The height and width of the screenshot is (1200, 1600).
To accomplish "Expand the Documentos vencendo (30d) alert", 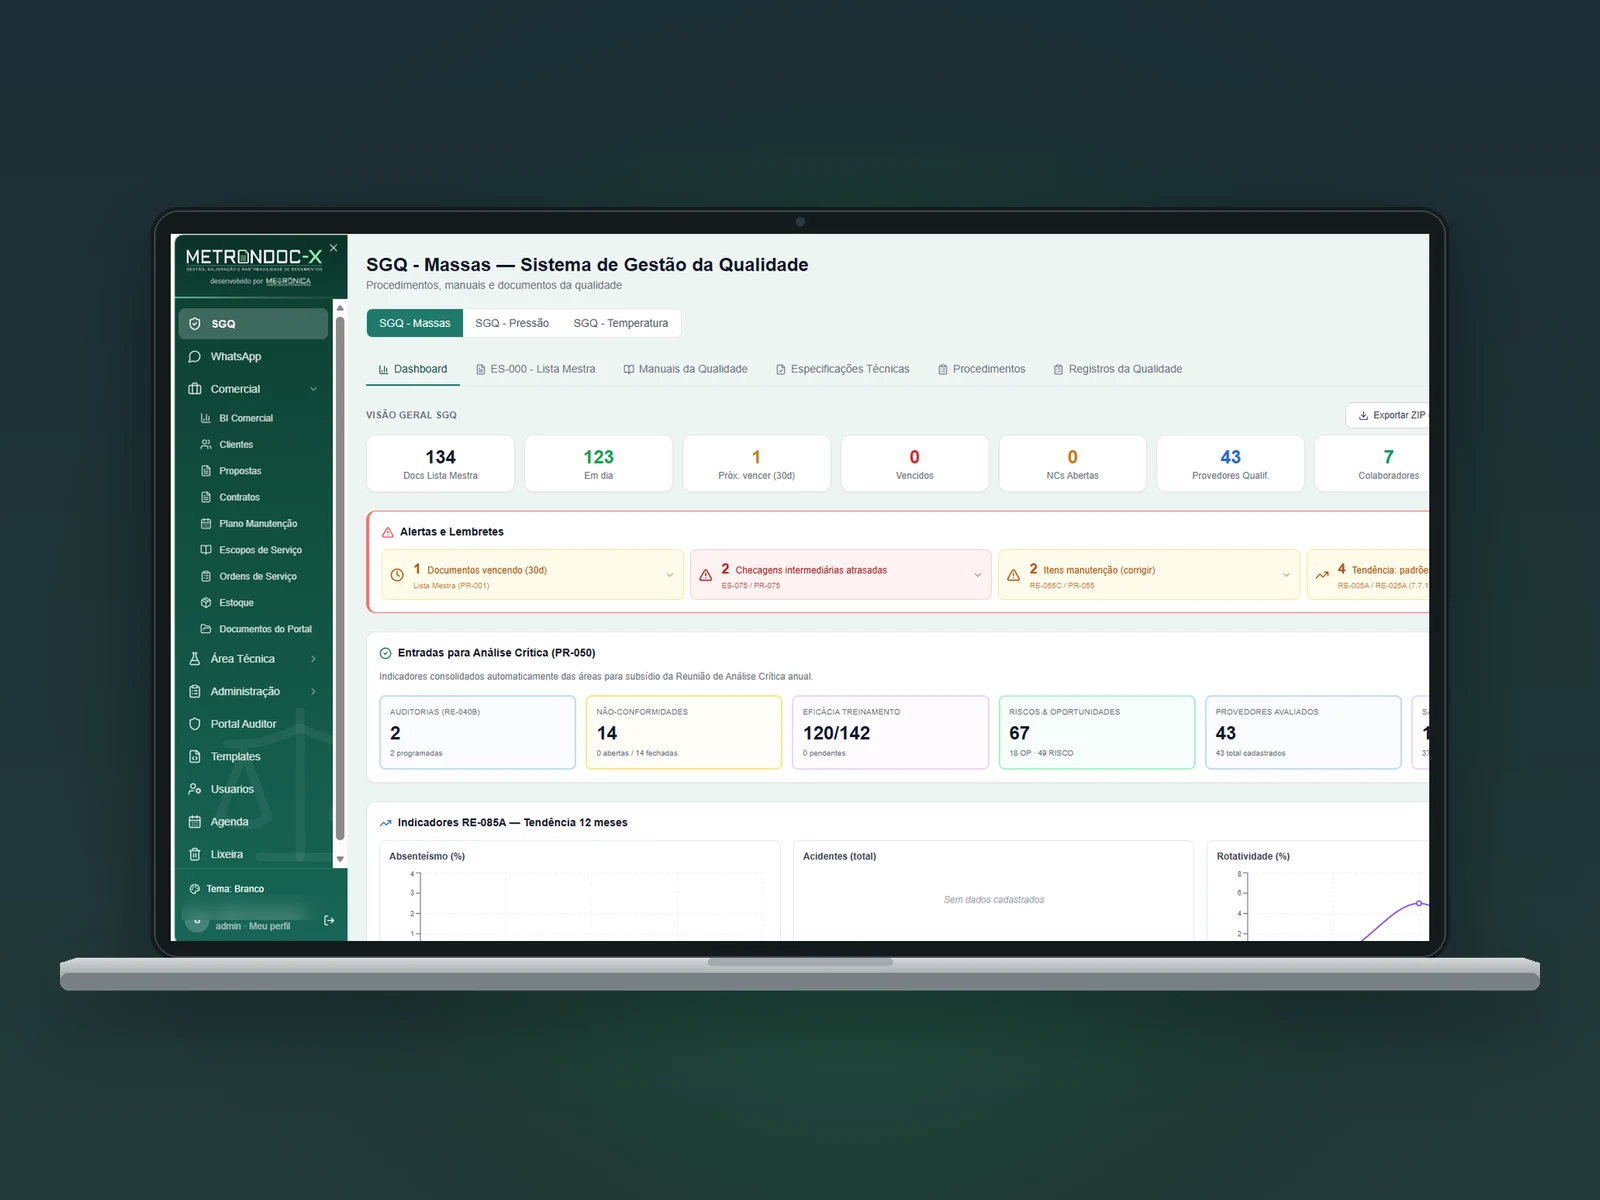I will [533, 575].
